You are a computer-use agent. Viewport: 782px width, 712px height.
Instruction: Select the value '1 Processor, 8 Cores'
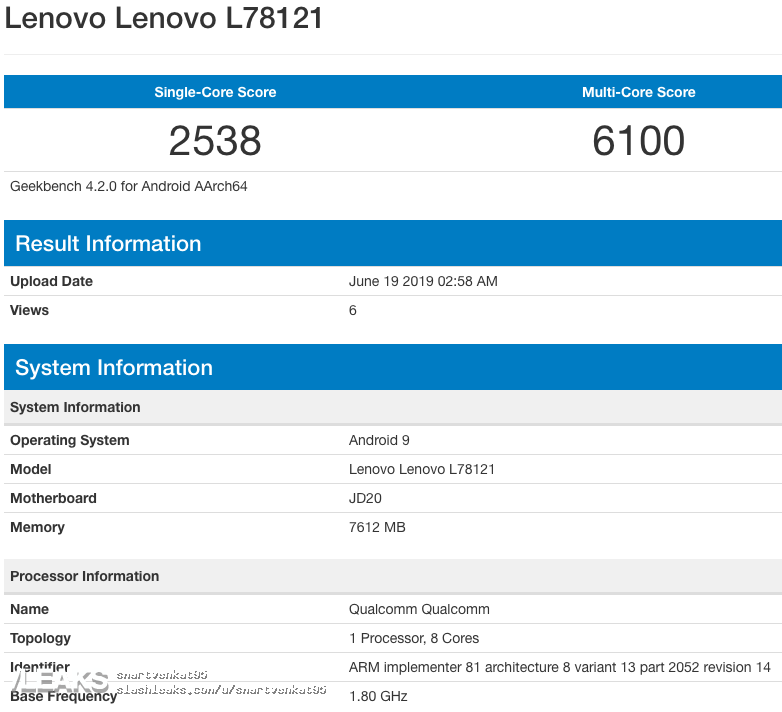pyautogui.click(x=414, y=638)
